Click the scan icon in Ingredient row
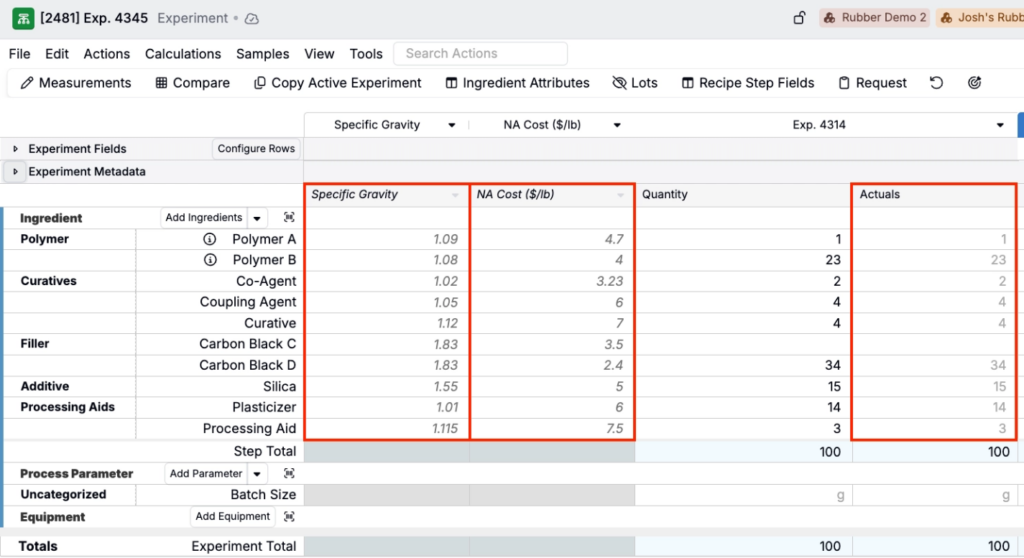This screenshot has width=1024, height=558. pos(289,218)
